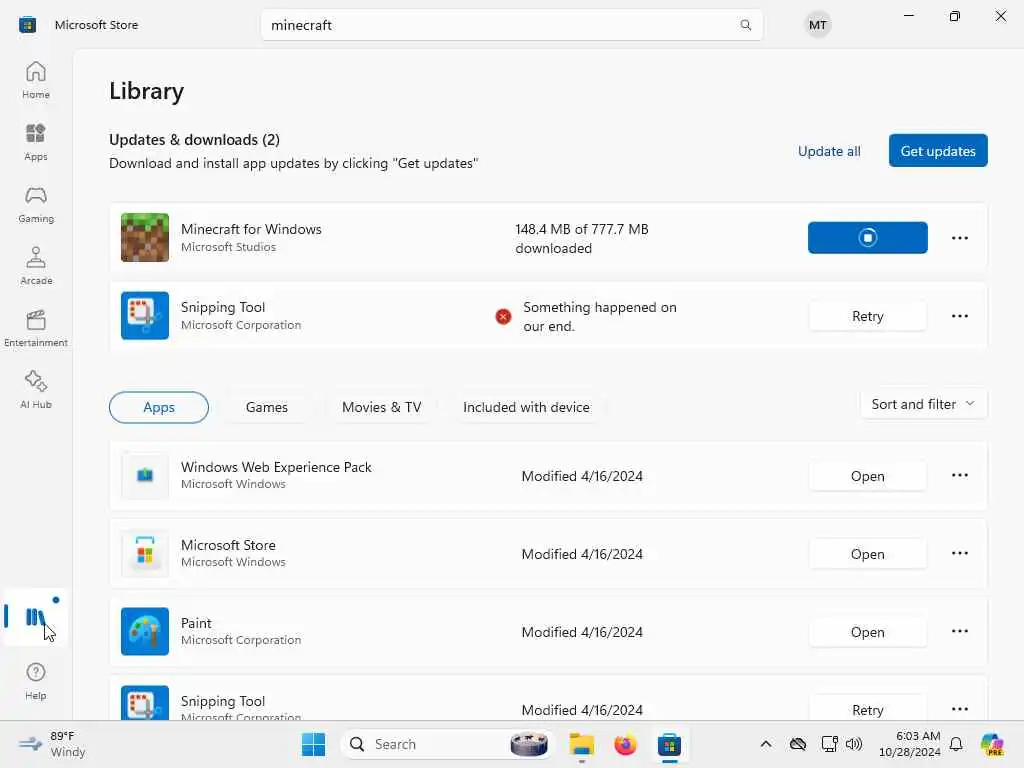The width and height of the screenshot is (1024, 768).
Task: Select the Movies & TV filter tab
Action: point(381,408)
